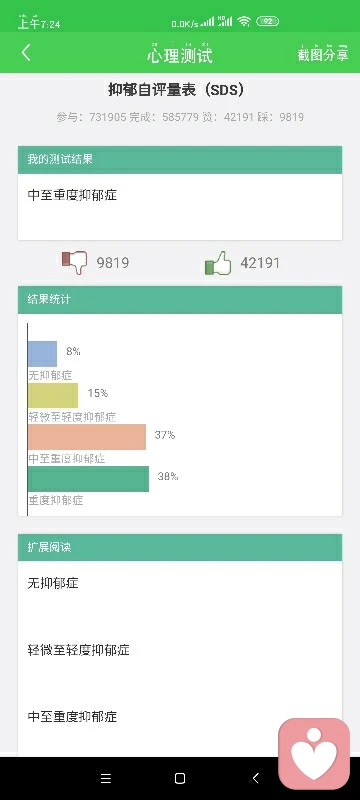Tap Android home square button

[x=179, y=778]
